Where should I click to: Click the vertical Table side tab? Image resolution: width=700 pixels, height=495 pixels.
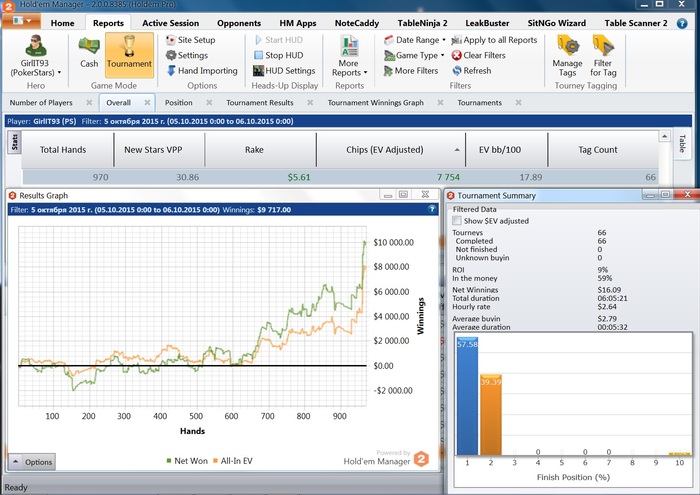click(682, 143)
